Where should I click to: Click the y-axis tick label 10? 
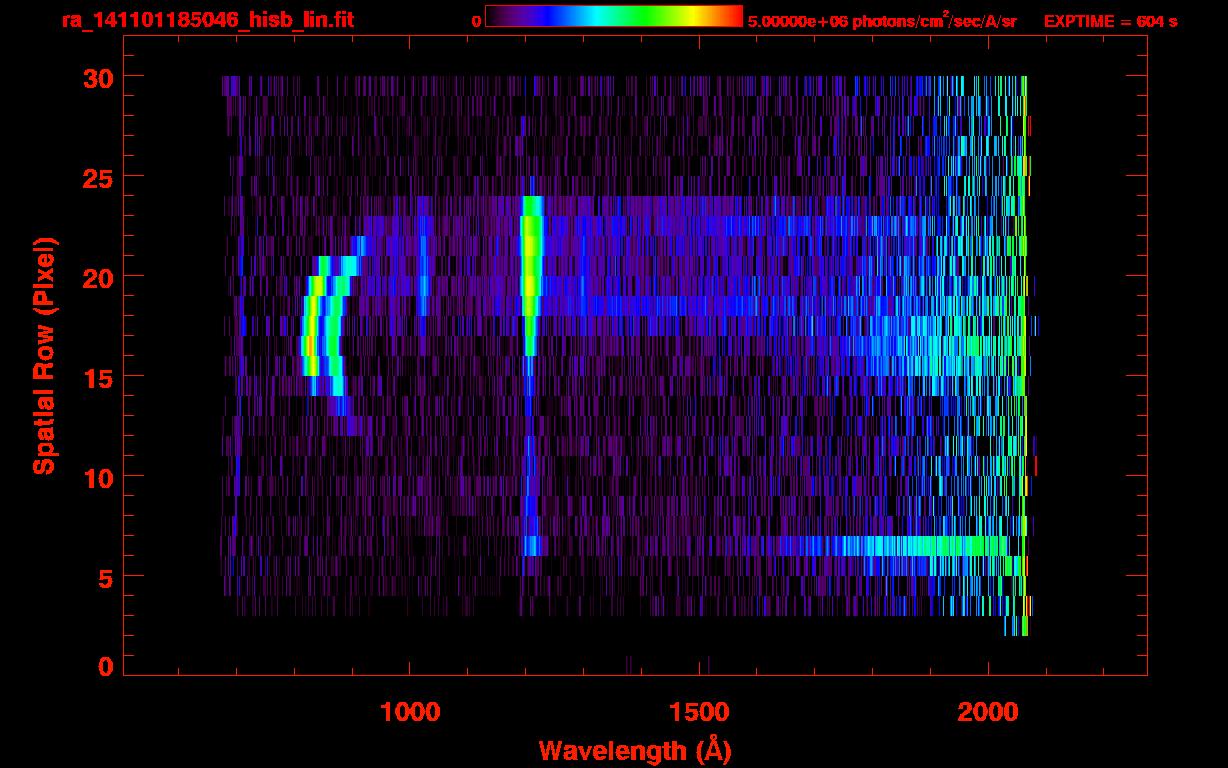(96, 477)
